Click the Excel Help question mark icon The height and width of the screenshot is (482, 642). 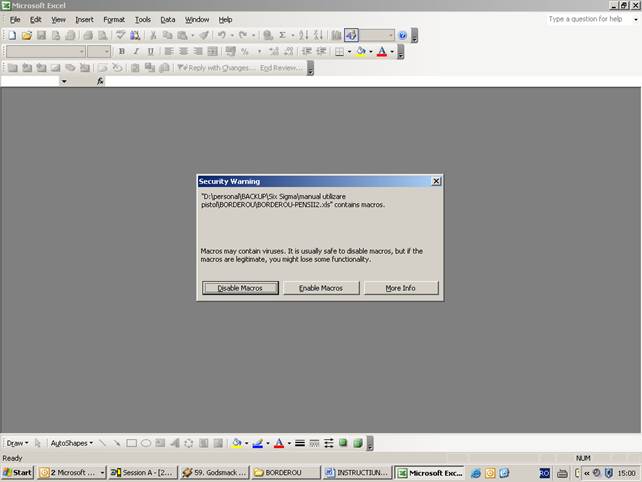click(402, 35)
